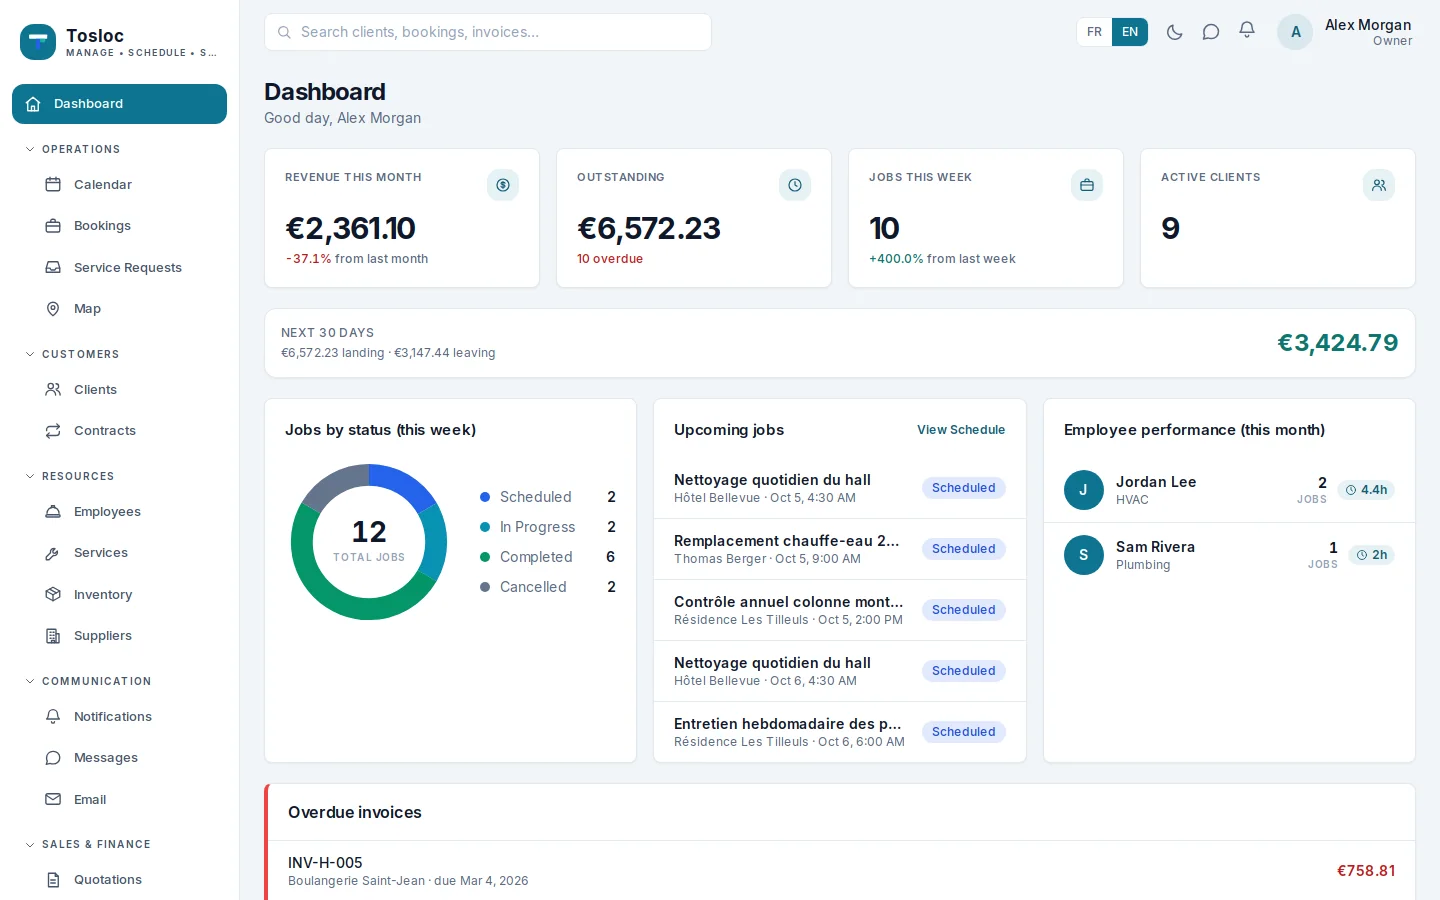
Task: Select the Dashboard button in sidebar
Action: [x=119, y=104]
